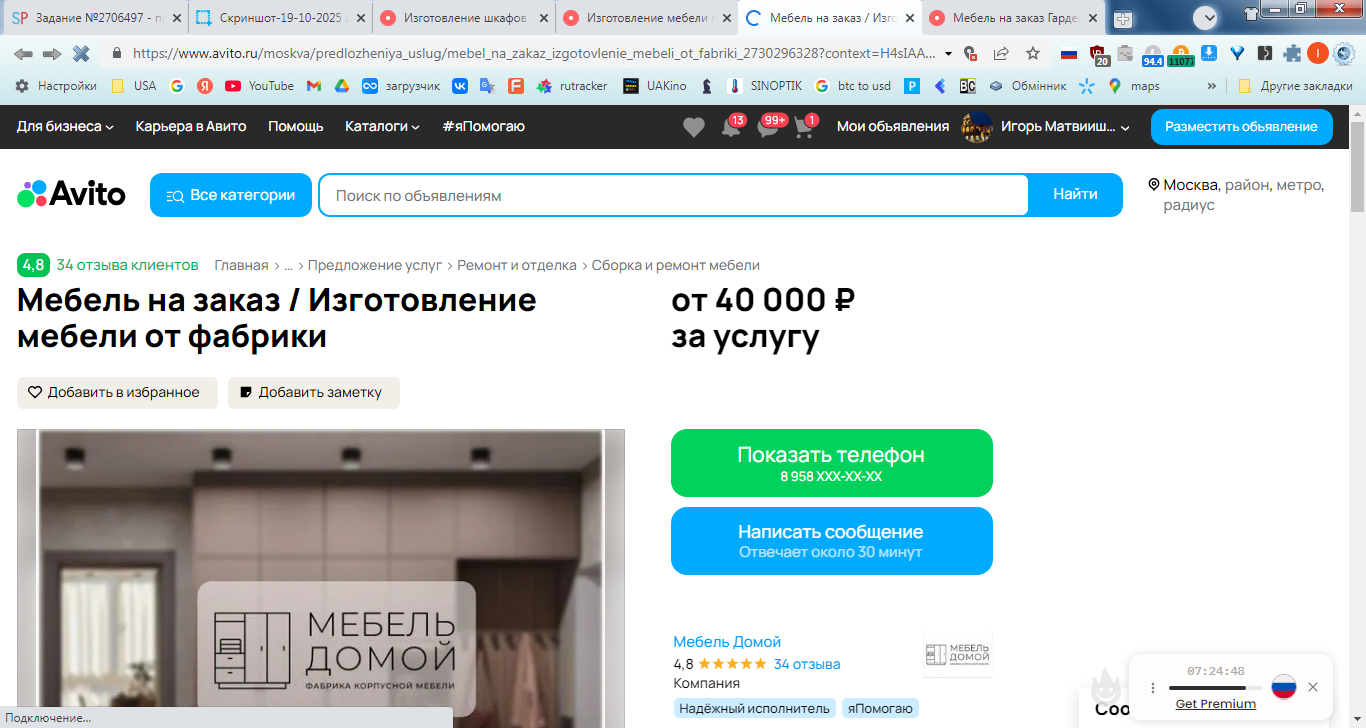Expand the Для бизнеса dropdown

[x=65, y=126]
